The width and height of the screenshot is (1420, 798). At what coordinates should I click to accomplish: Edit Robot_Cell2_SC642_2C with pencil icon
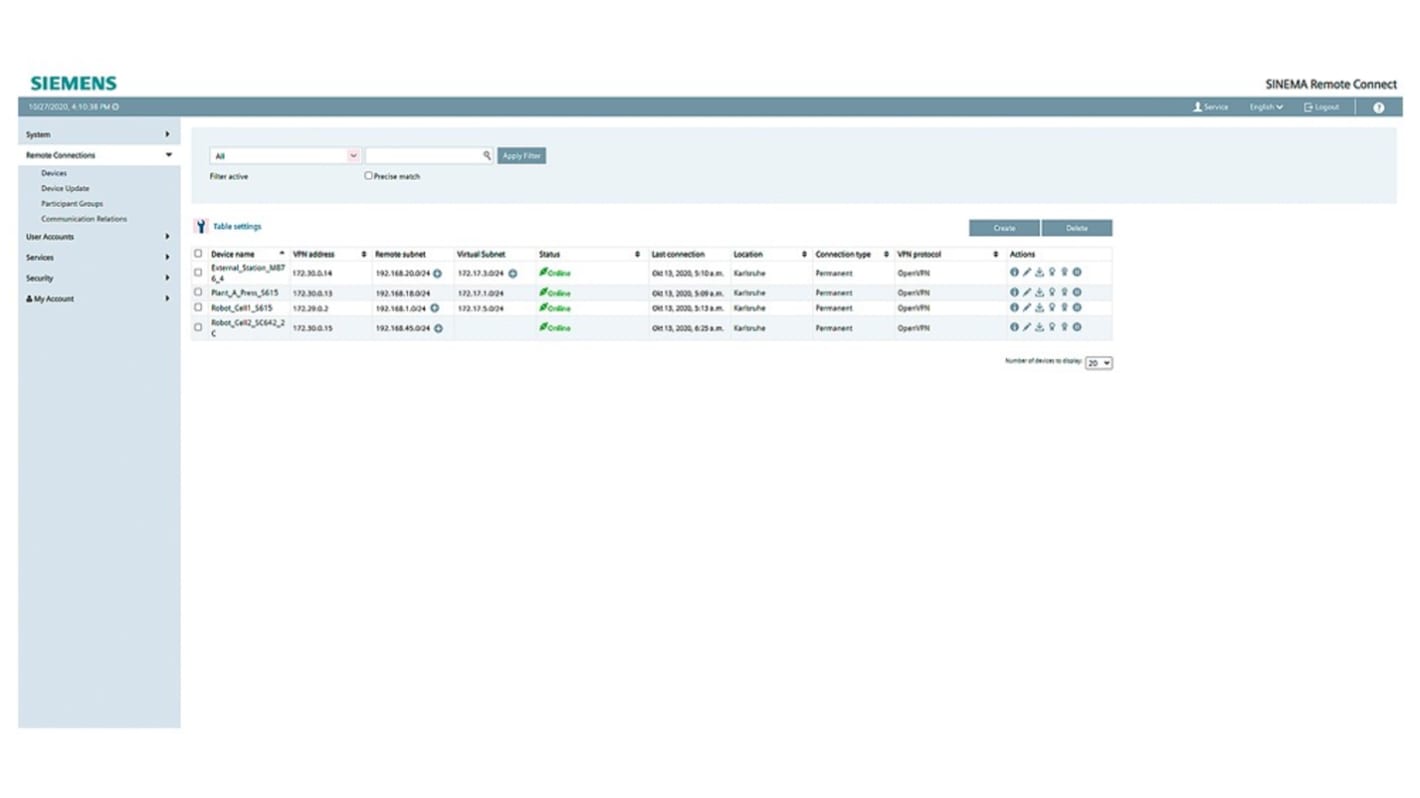1027,327
